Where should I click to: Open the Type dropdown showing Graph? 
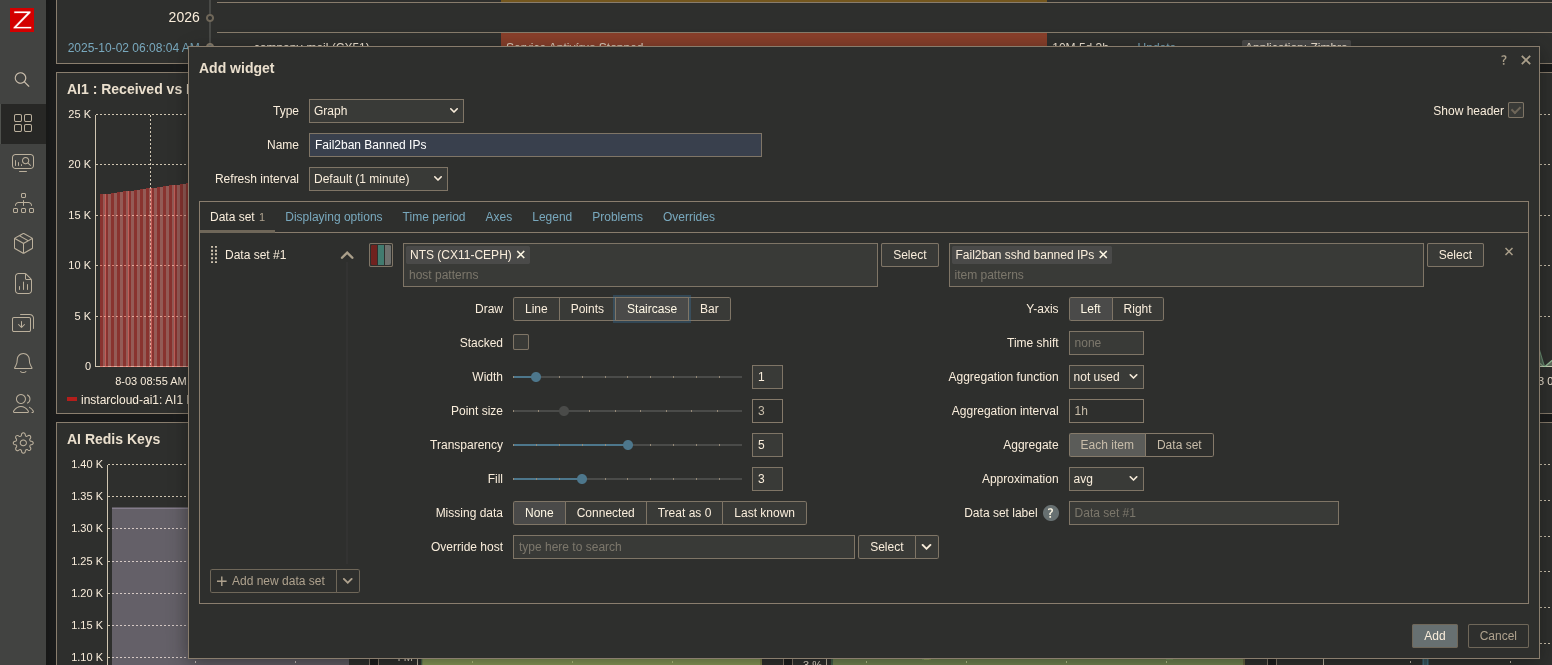tap(386, 111)
